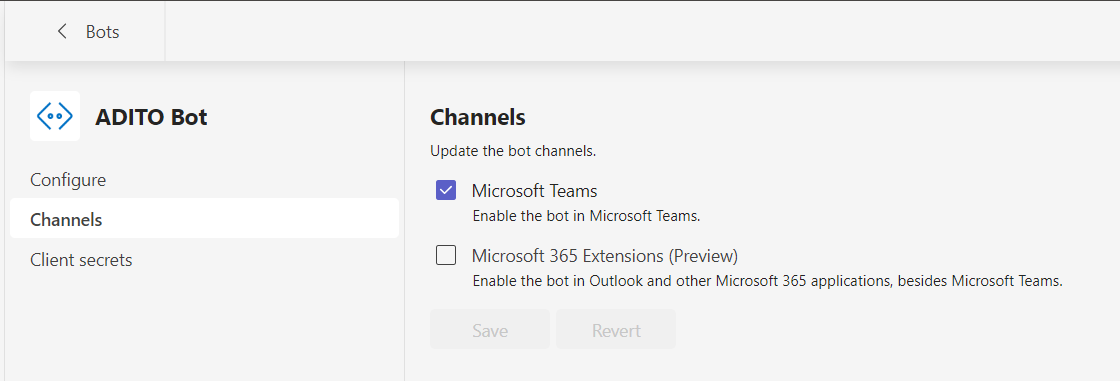Click the 'Microsoft Teams' label
The image size is (1120, 381).
click(x=534, y=191)
